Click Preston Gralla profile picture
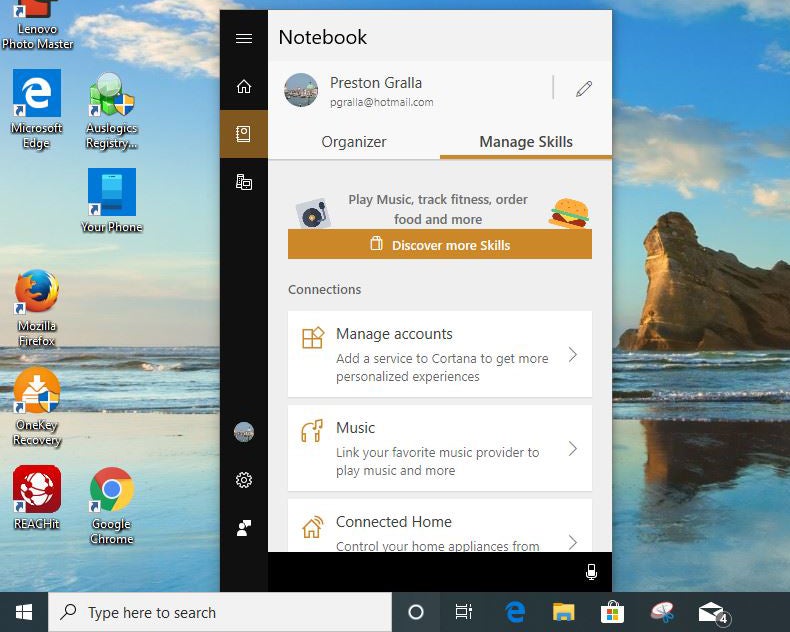The width and height of the screenshot is (790, 632). point(301,90)
